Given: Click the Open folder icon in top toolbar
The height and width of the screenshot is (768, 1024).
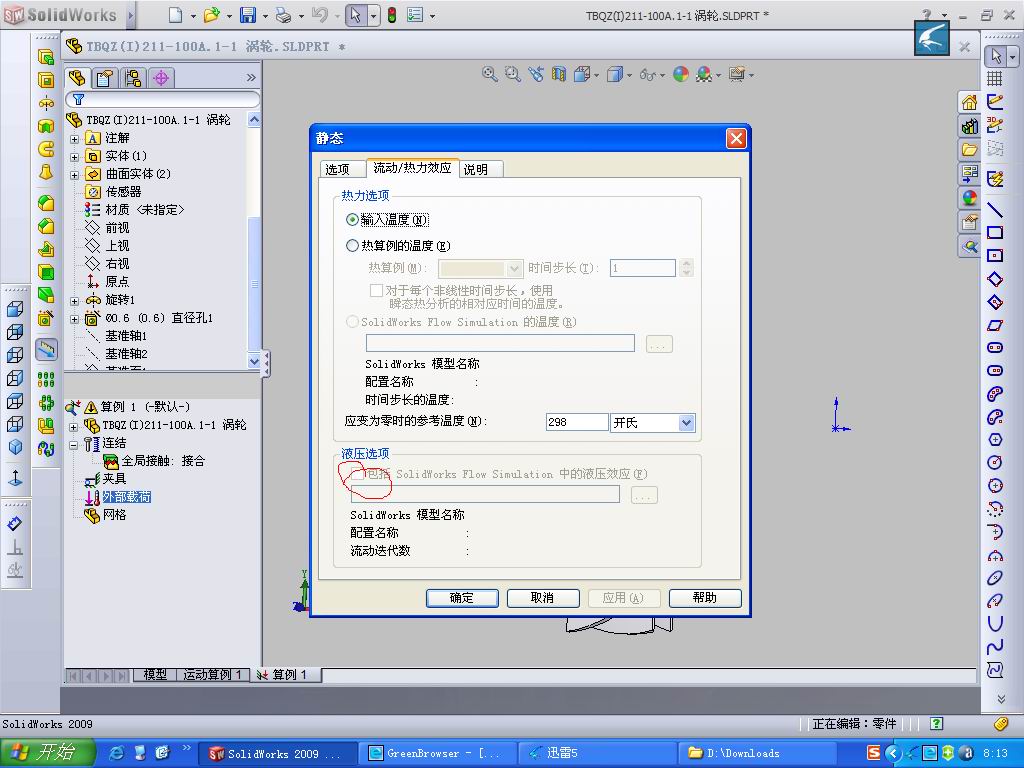Looking at the screenshot, I should point(211,14).
